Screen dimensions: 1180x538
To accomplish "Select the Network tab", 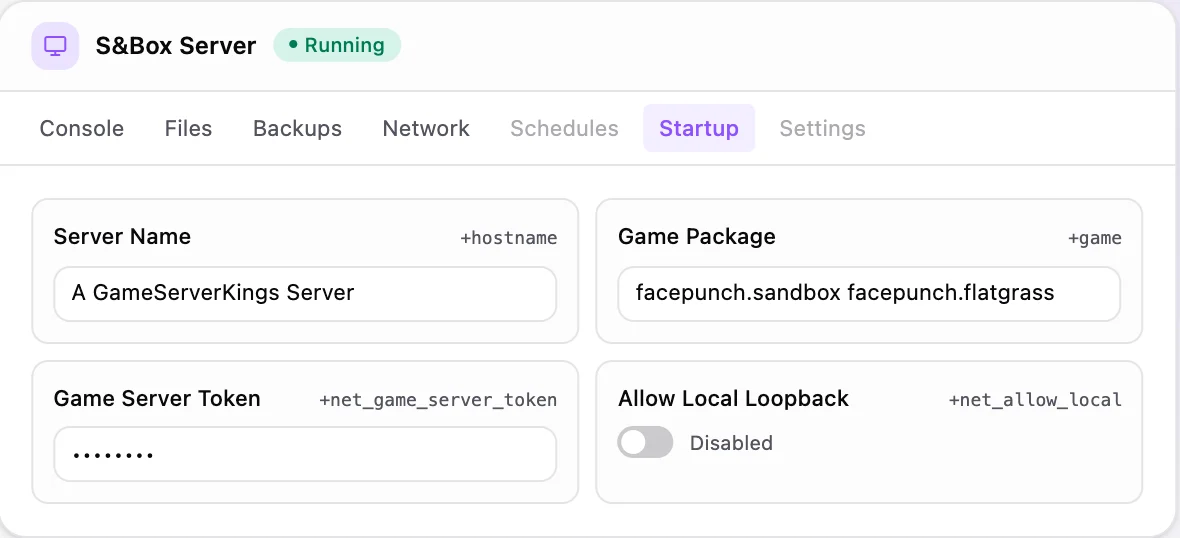I will click(x=426, y=129).
